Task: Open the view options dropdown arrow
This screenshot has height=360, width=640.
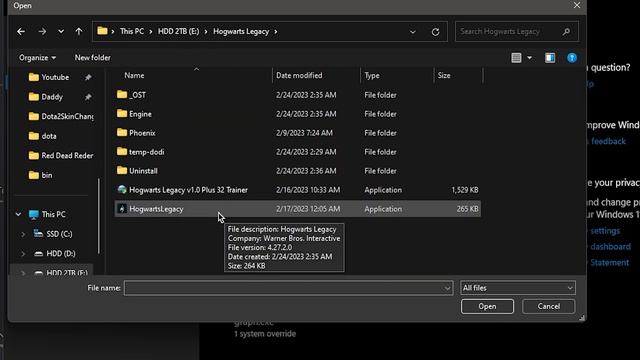Action: pos(529,58)
